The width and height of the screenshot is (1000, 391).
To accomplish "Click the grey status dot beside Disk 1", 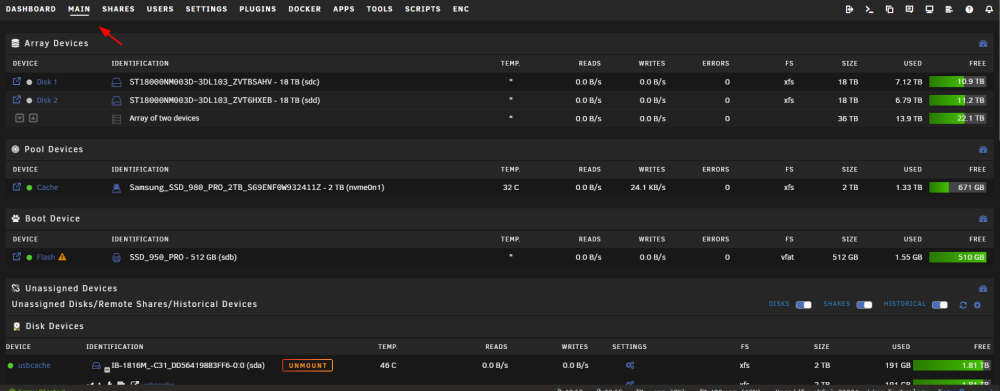I will coord(29,82).
